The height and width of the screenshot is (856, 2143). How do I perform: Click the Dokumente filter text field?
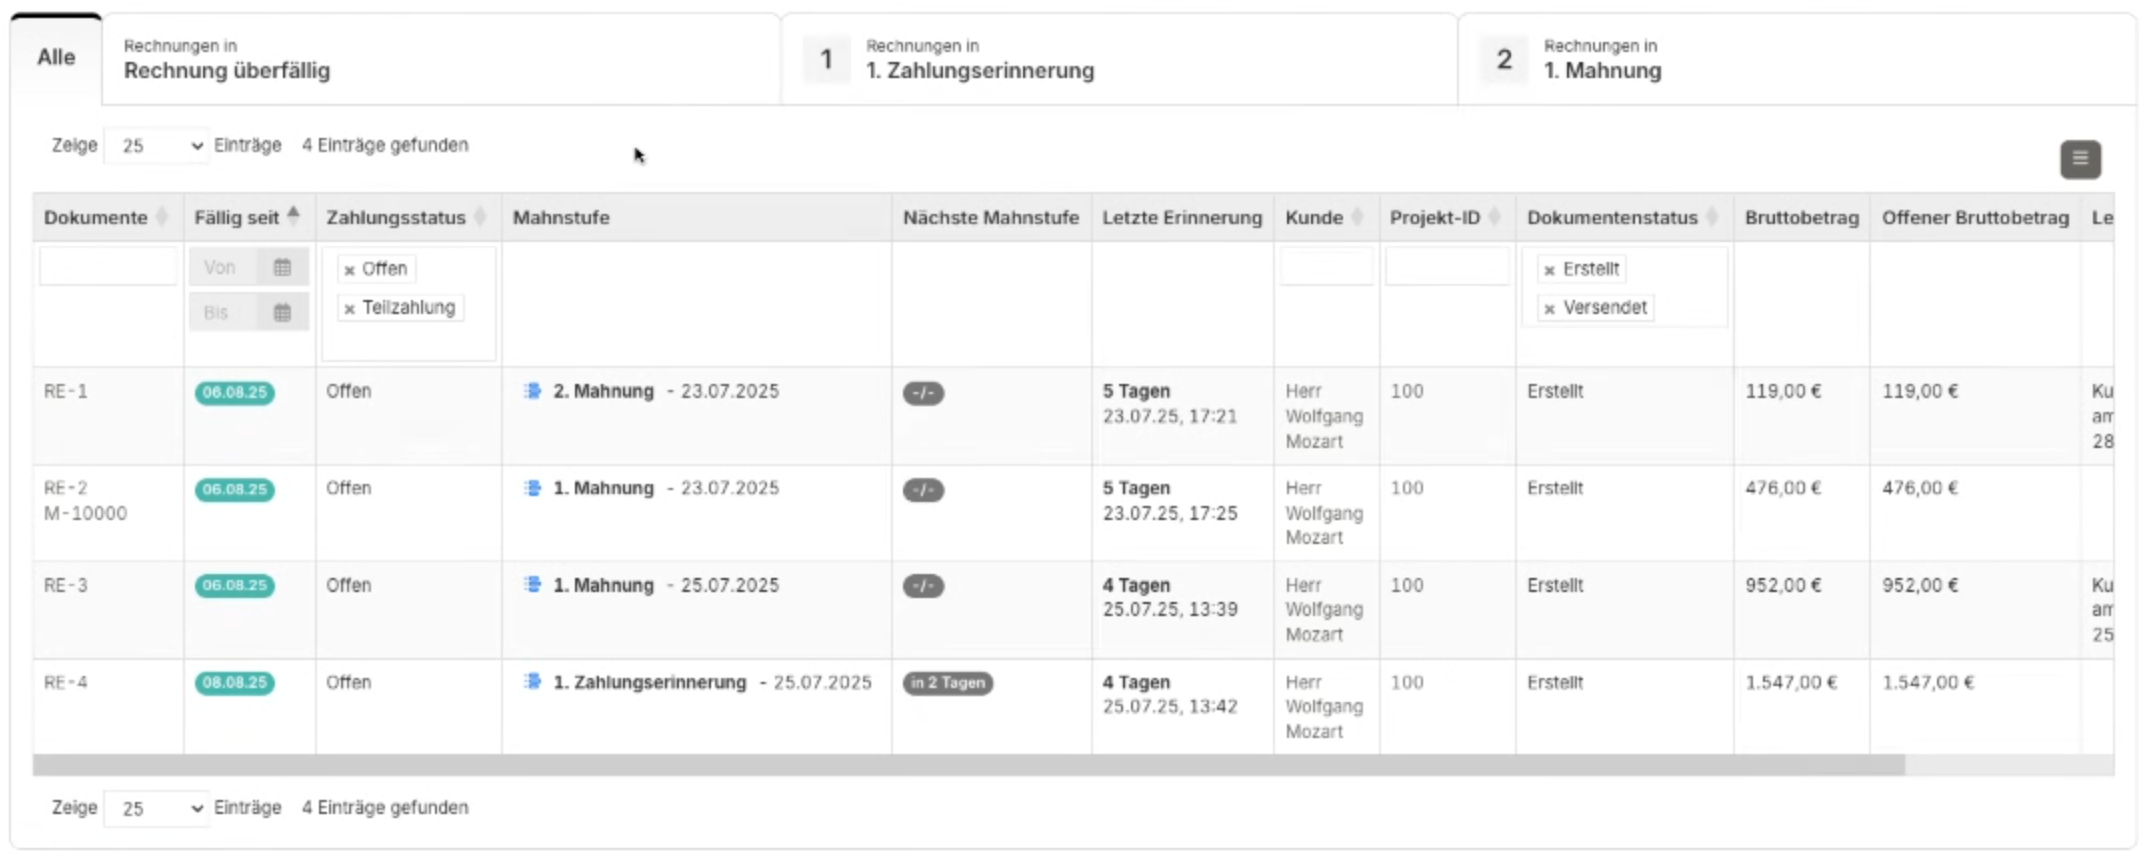pos(108,267)
